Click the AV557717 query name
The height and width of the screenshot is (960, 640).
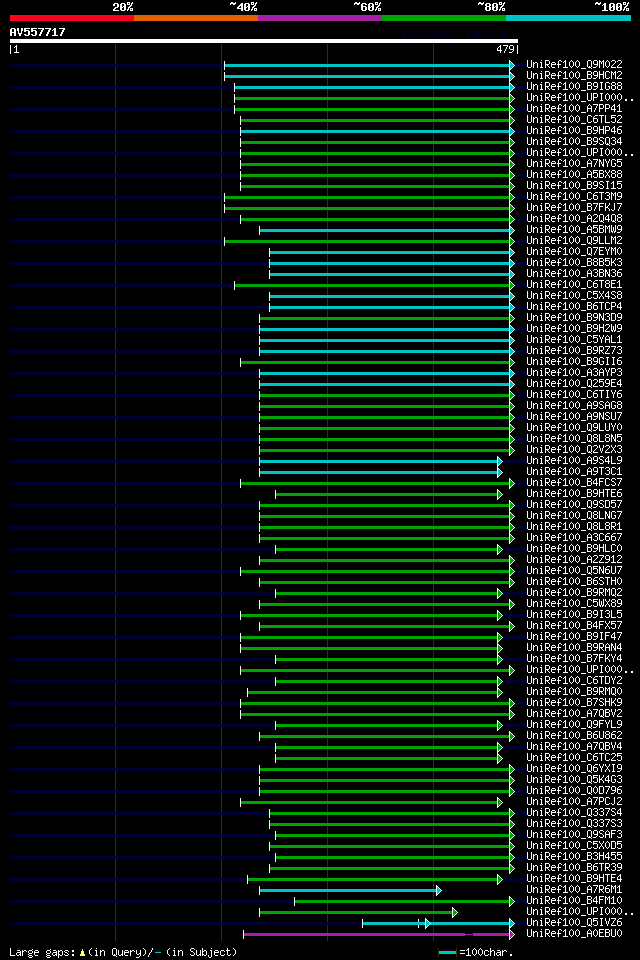(x=37, y=32)
